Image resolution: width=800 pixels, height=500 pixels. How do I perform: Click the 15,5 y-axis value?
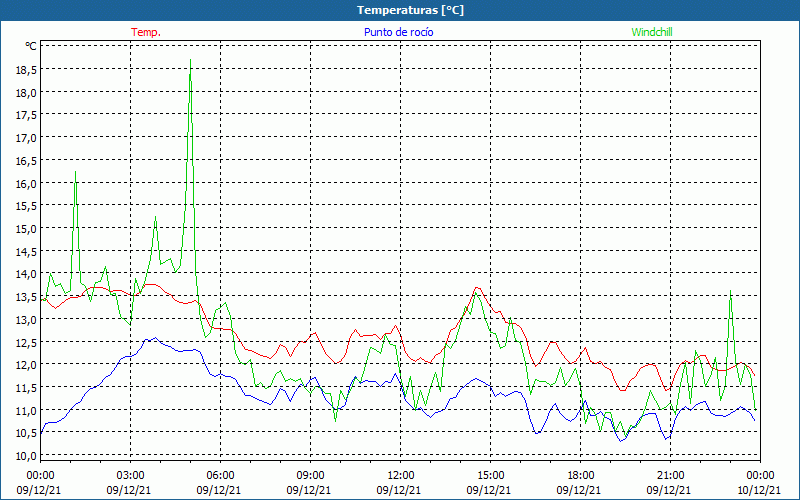click(26, 206)
